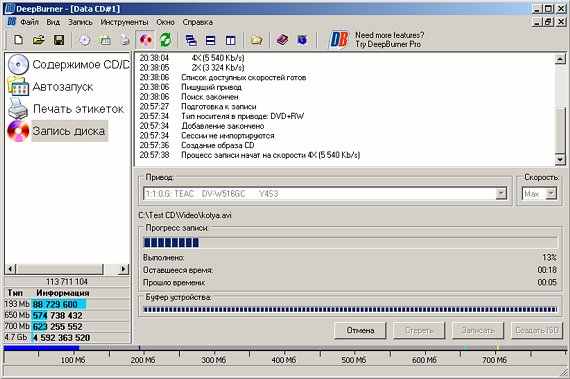Click the 650 Mb row value 574 738 432
570x379 pixels.
[x=57, y=315]
